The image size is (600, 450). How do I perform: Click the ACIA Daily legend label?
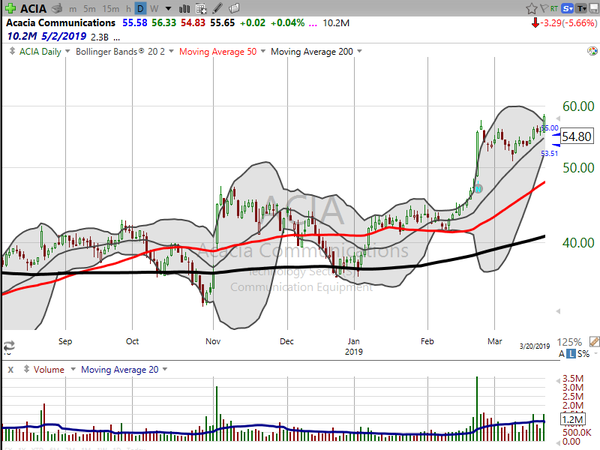[40, 52]
